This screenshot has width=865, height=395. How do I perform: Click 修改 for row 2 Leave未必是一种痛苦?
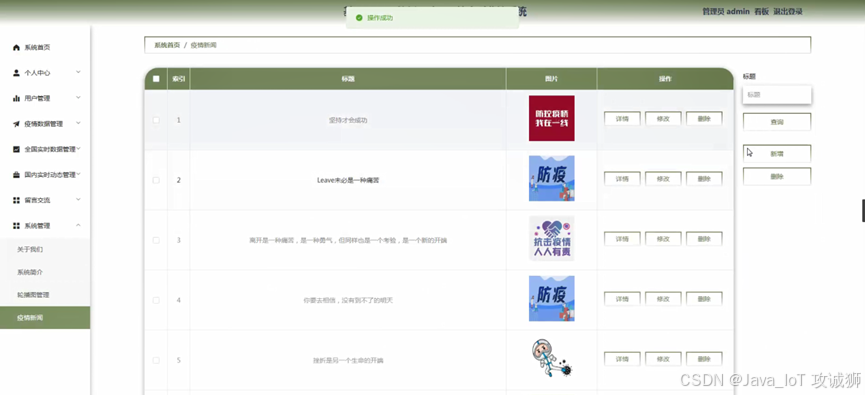coord(663,179)
